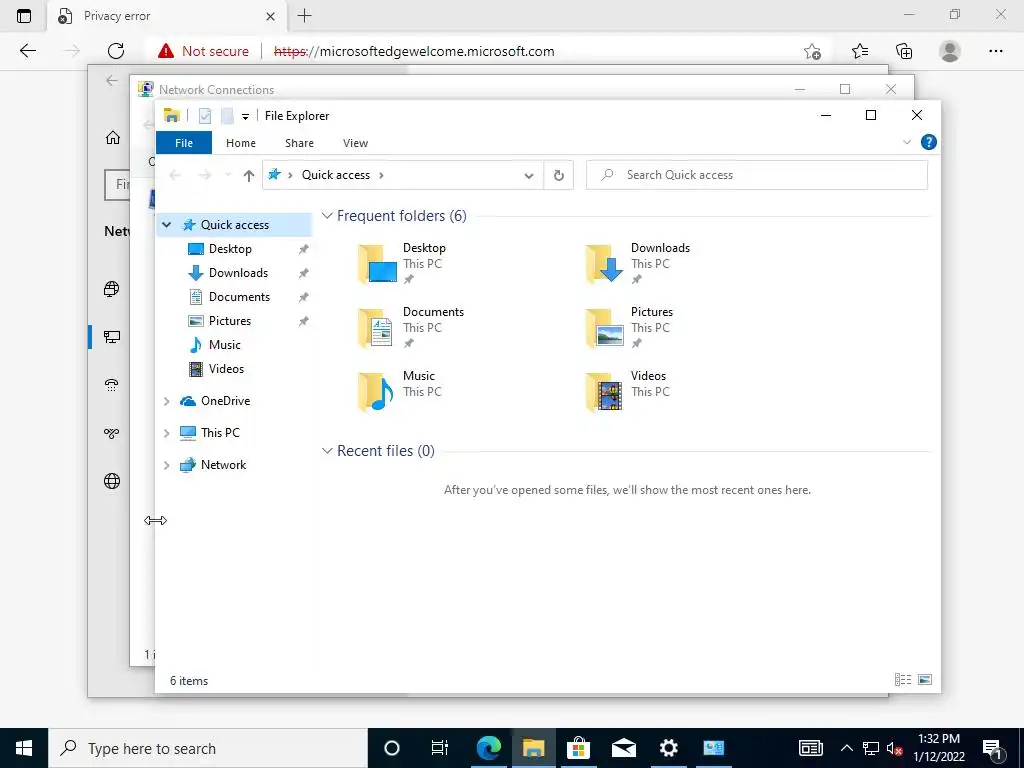Image resolution: width=1024 pixels, height=768 pixels.
Task: Go up one level with up arrow
Action: click(248, 175)
